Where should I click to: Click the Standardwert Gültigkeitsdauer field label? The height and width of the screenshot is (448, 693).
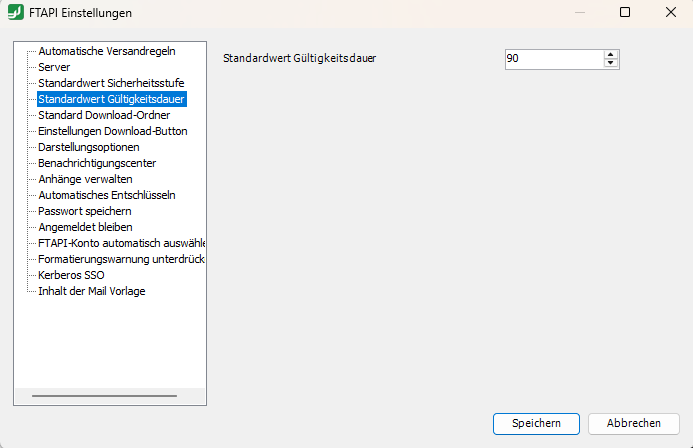point(299,58)
